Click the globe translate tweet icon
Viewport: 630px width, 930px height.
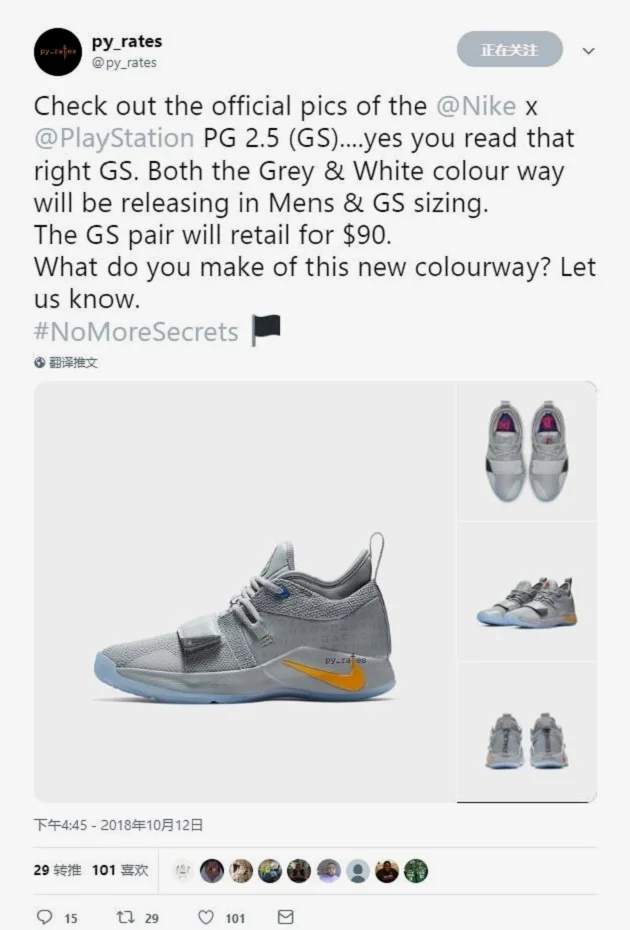click(39, 362)
